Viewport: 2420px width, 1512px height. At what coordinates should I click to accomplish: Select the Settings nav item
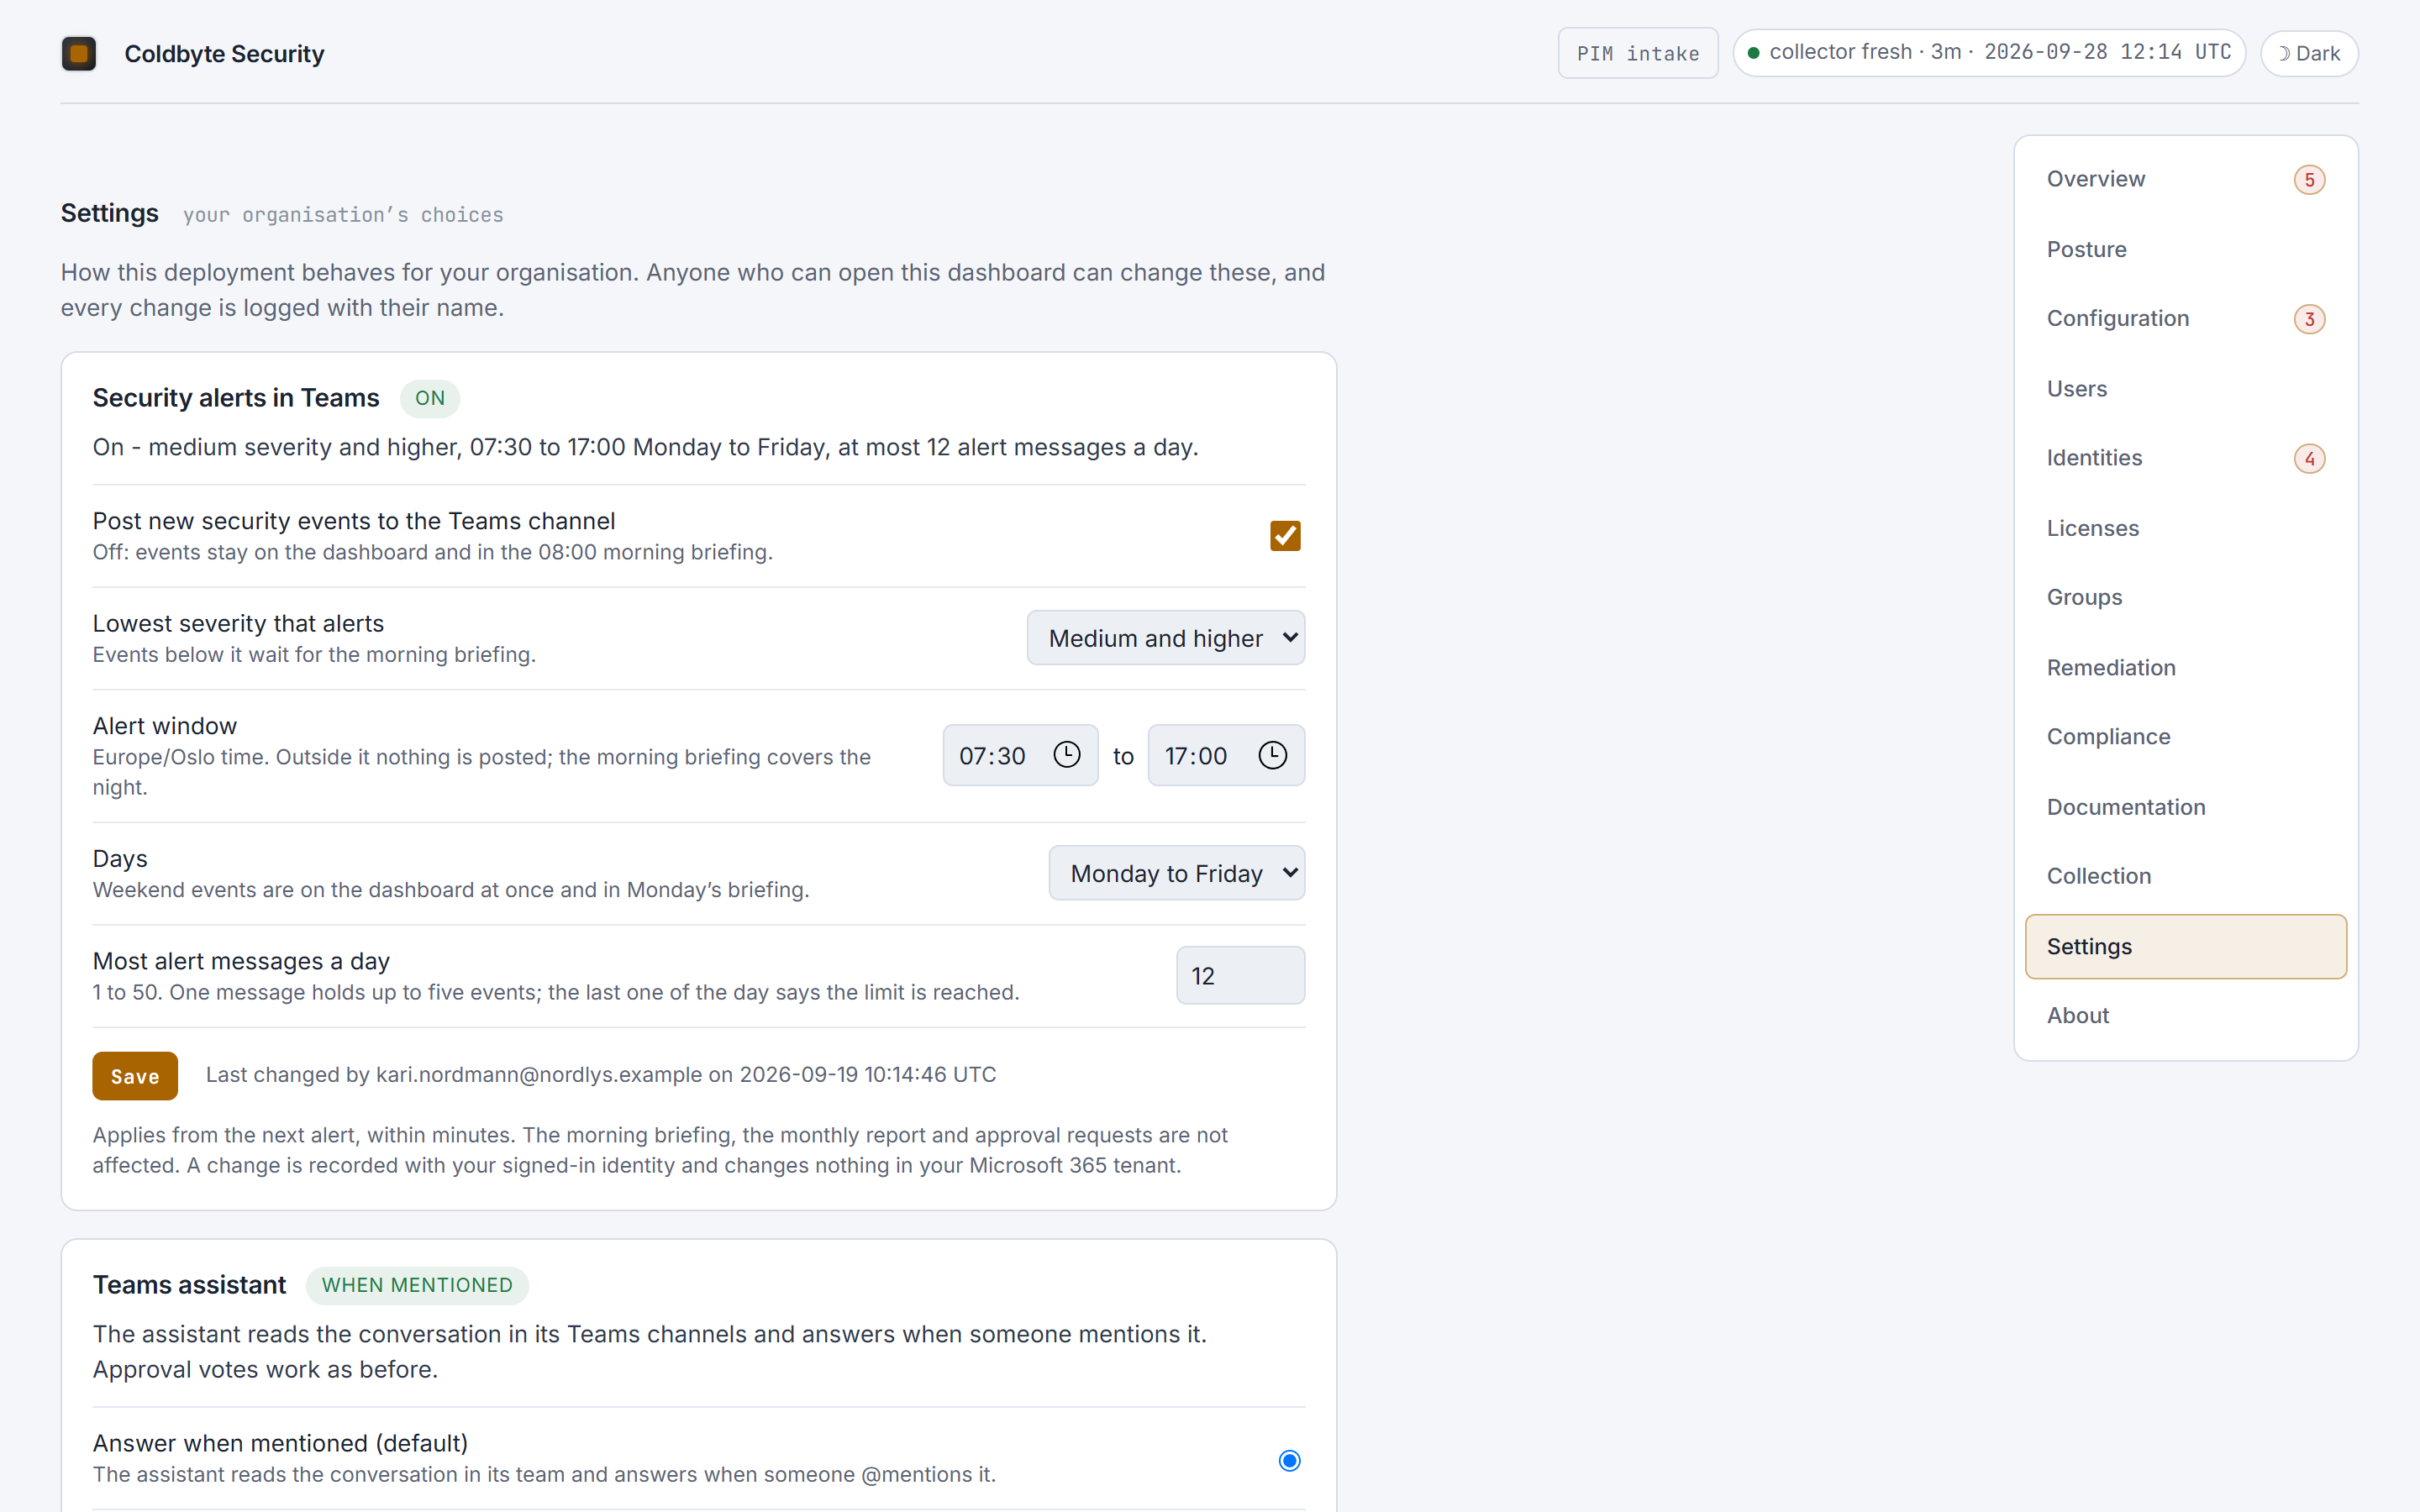(x=2185, y=946)
